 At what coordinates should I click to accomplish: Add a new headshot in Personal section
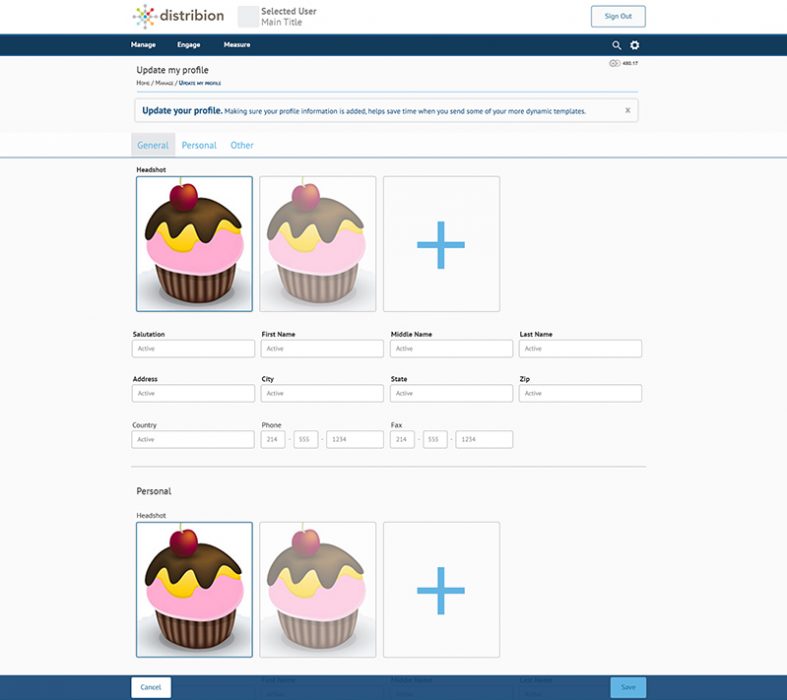coord(441,589)
